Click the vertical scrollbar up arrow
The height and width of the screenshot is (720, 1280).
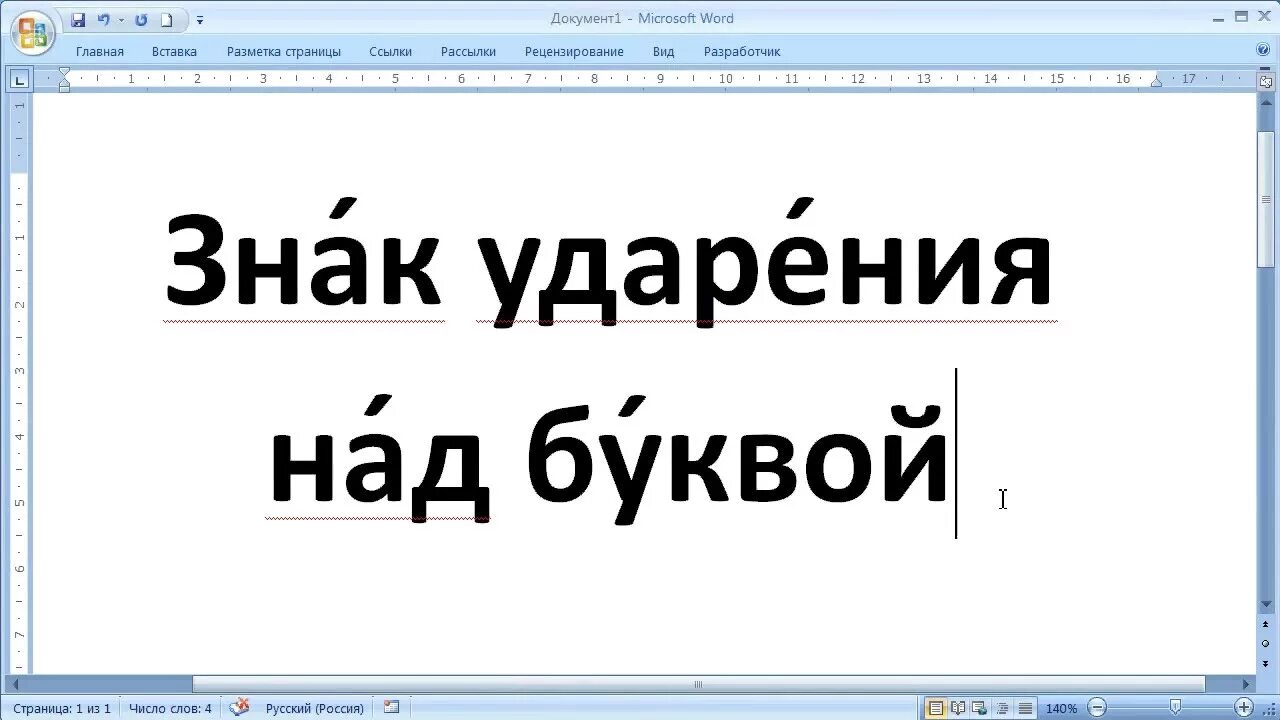[1265, 101]
